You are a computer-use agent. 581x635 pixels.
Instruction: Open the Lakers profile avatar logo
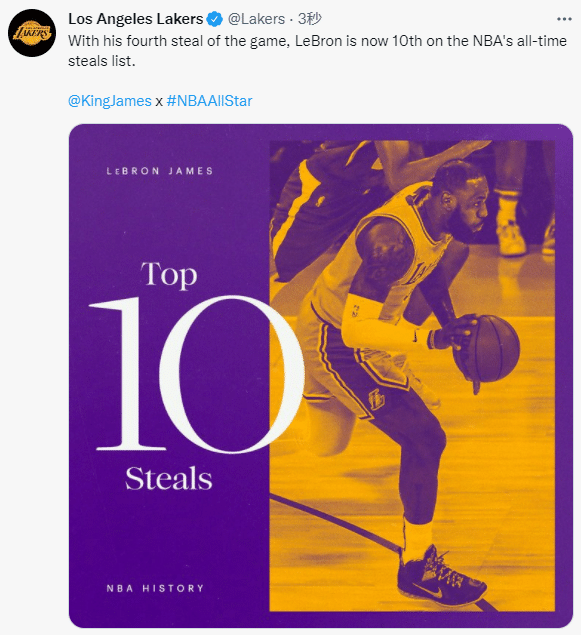32,33
